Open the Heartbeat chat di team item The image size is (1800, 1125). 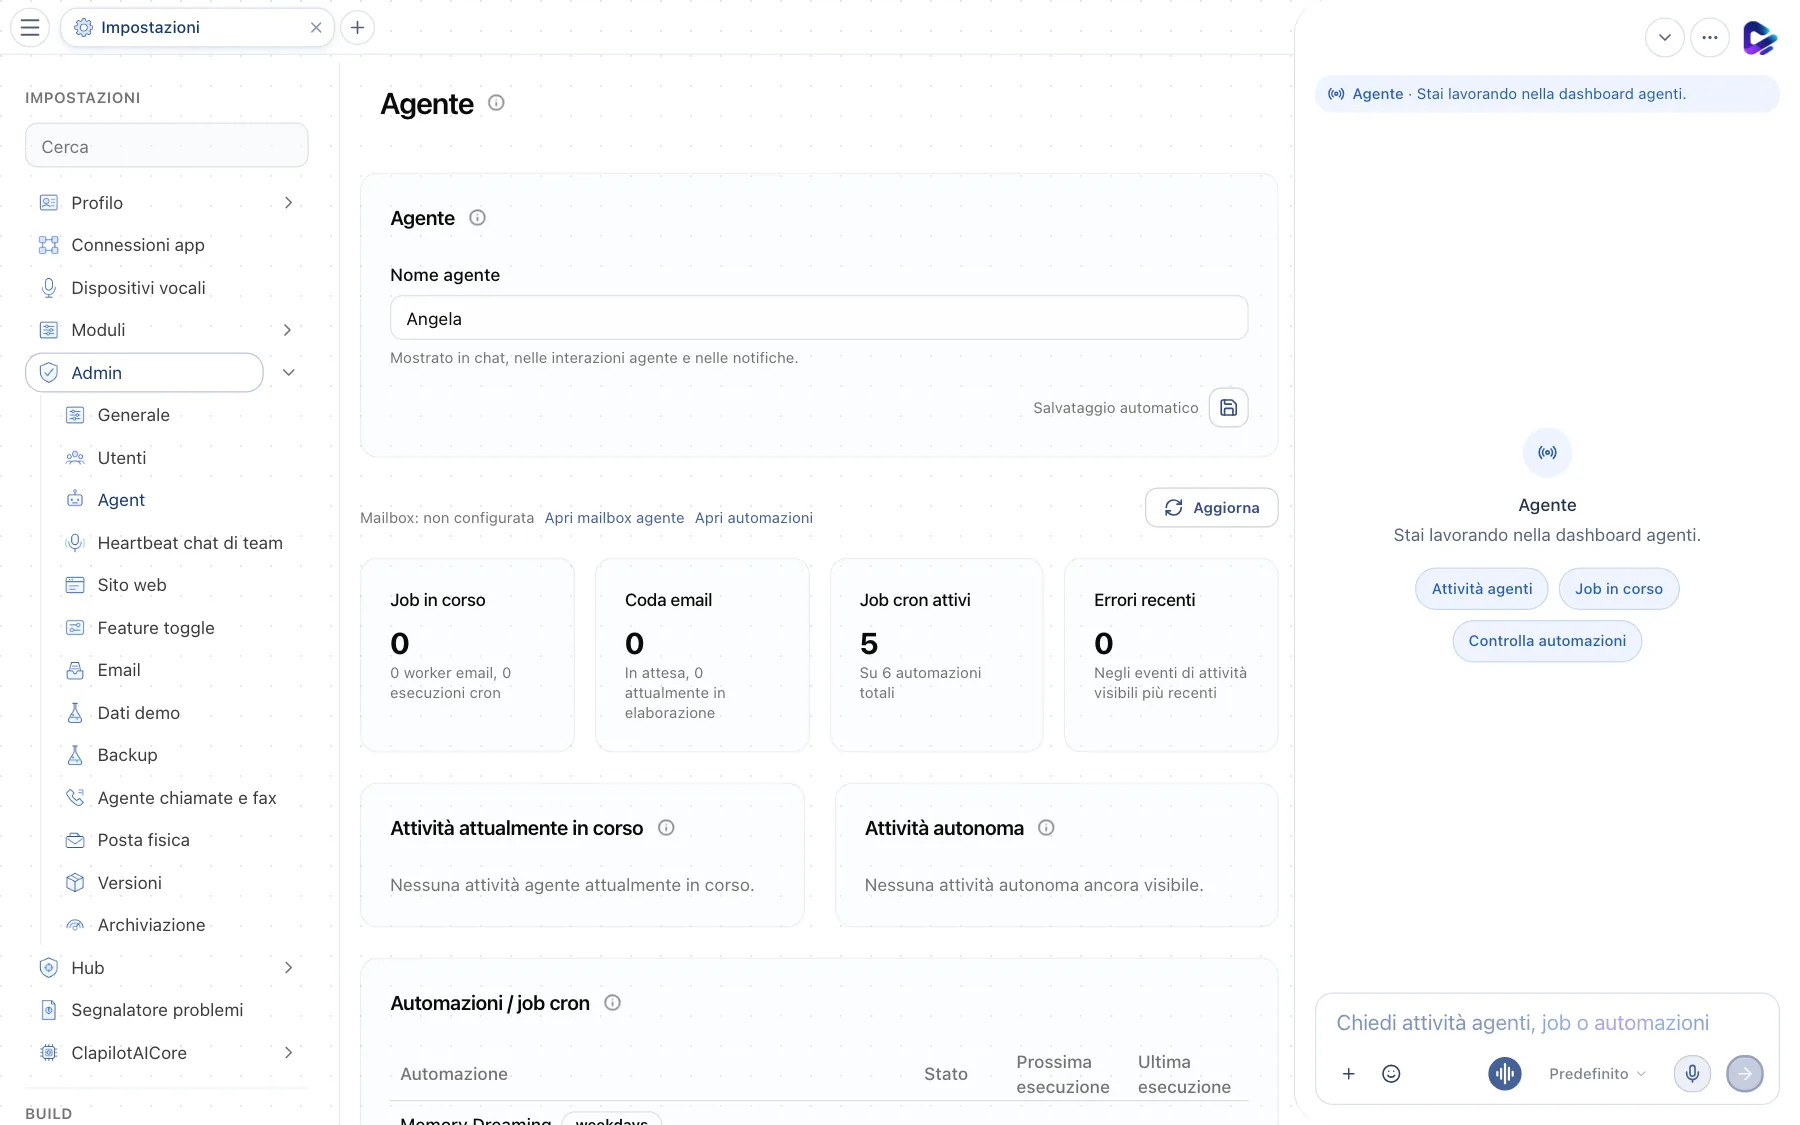point(190,543)
